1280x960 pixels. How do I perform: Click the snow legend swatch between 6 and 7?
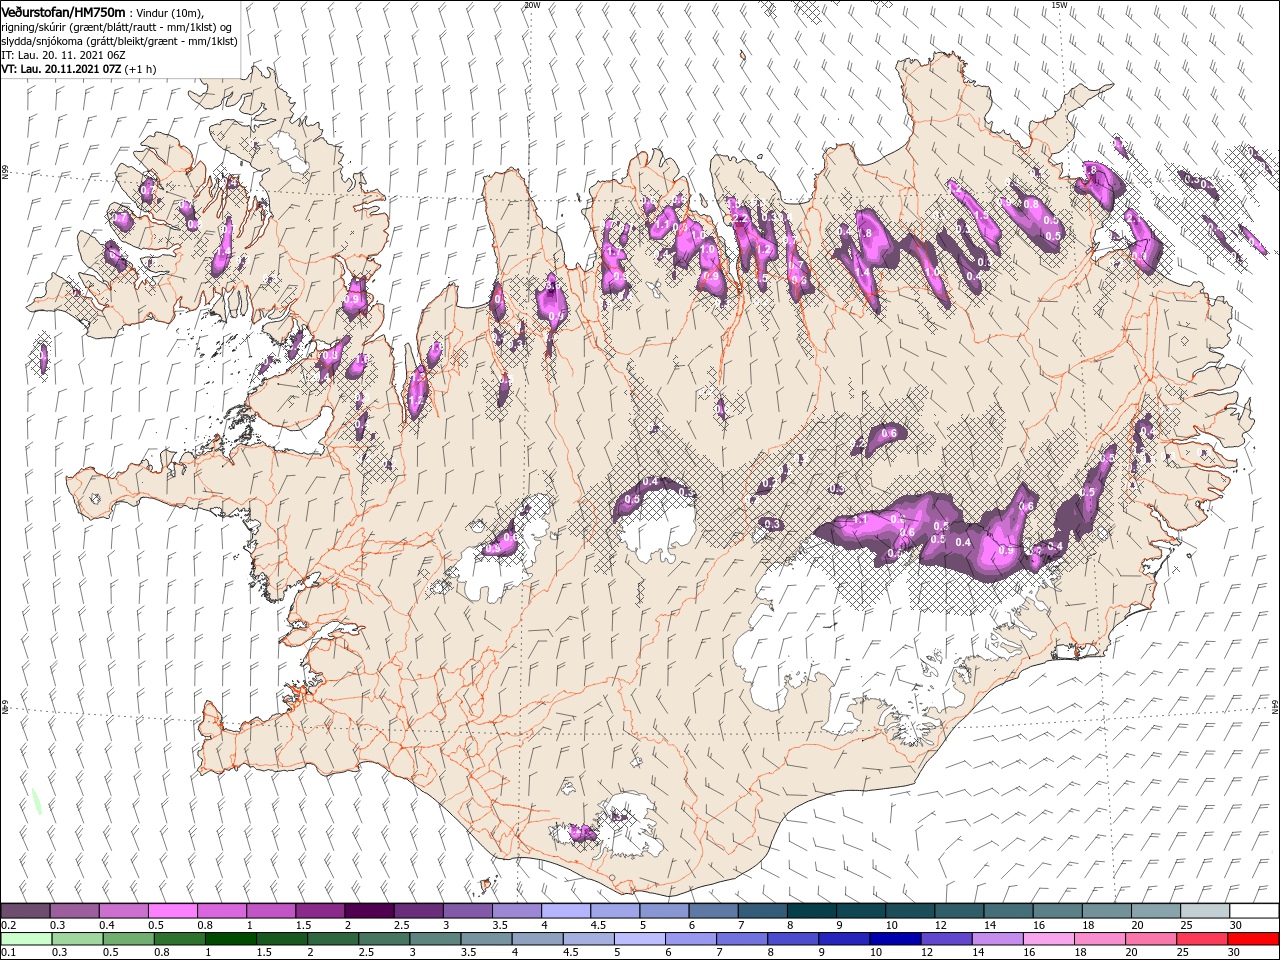coord(712,911)
